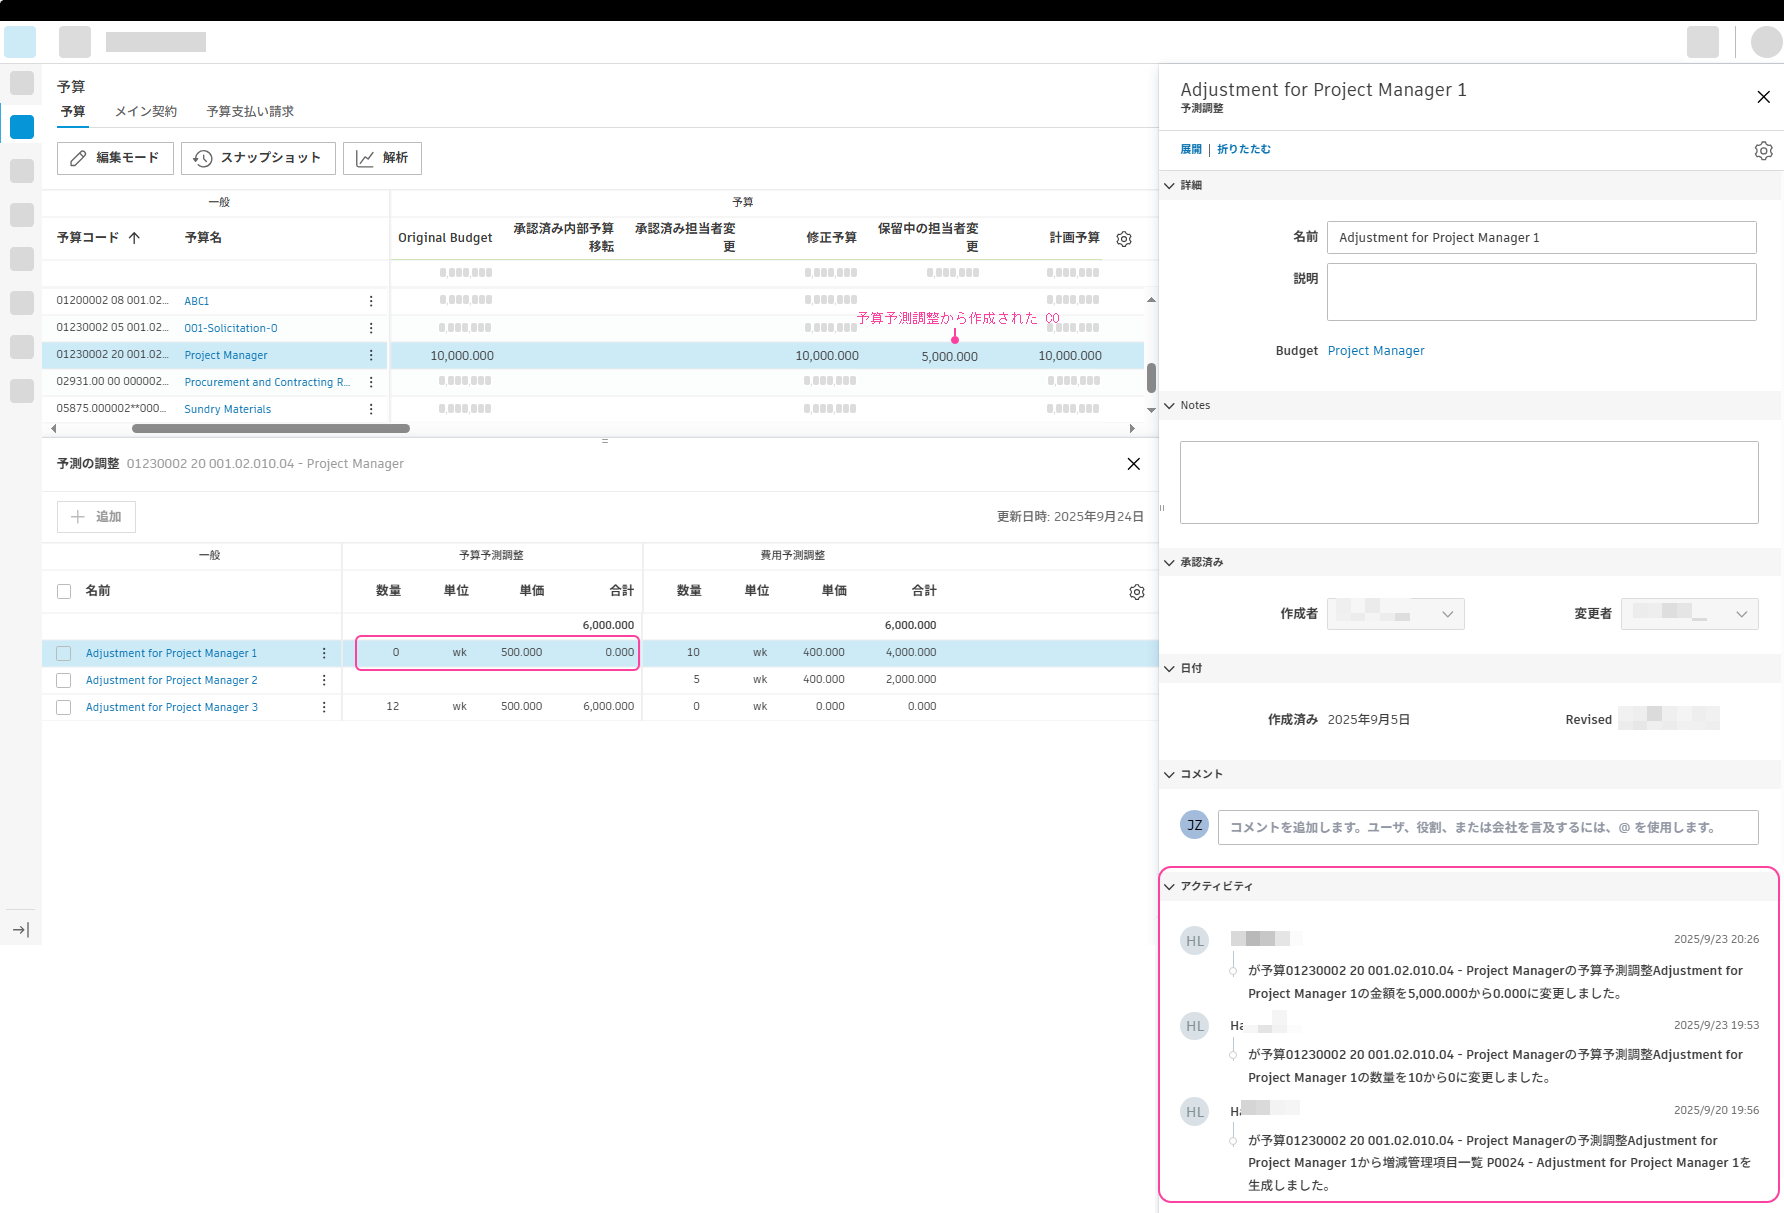Open the Project Manager budget link in details
The width and height of the screenshot is (1784, 1213).
click(x=1376, y=351)
